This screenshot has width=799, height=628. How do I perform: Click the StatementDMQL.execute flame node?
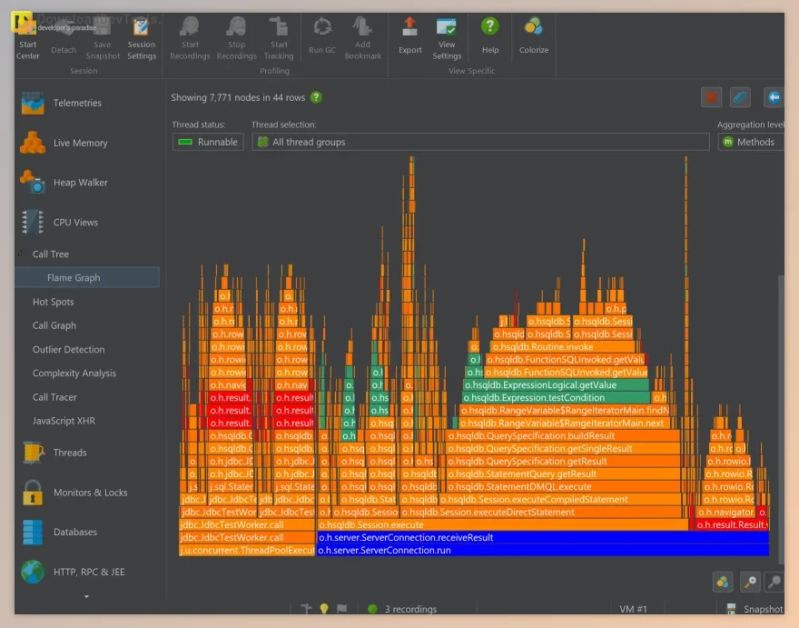[563, 487]
